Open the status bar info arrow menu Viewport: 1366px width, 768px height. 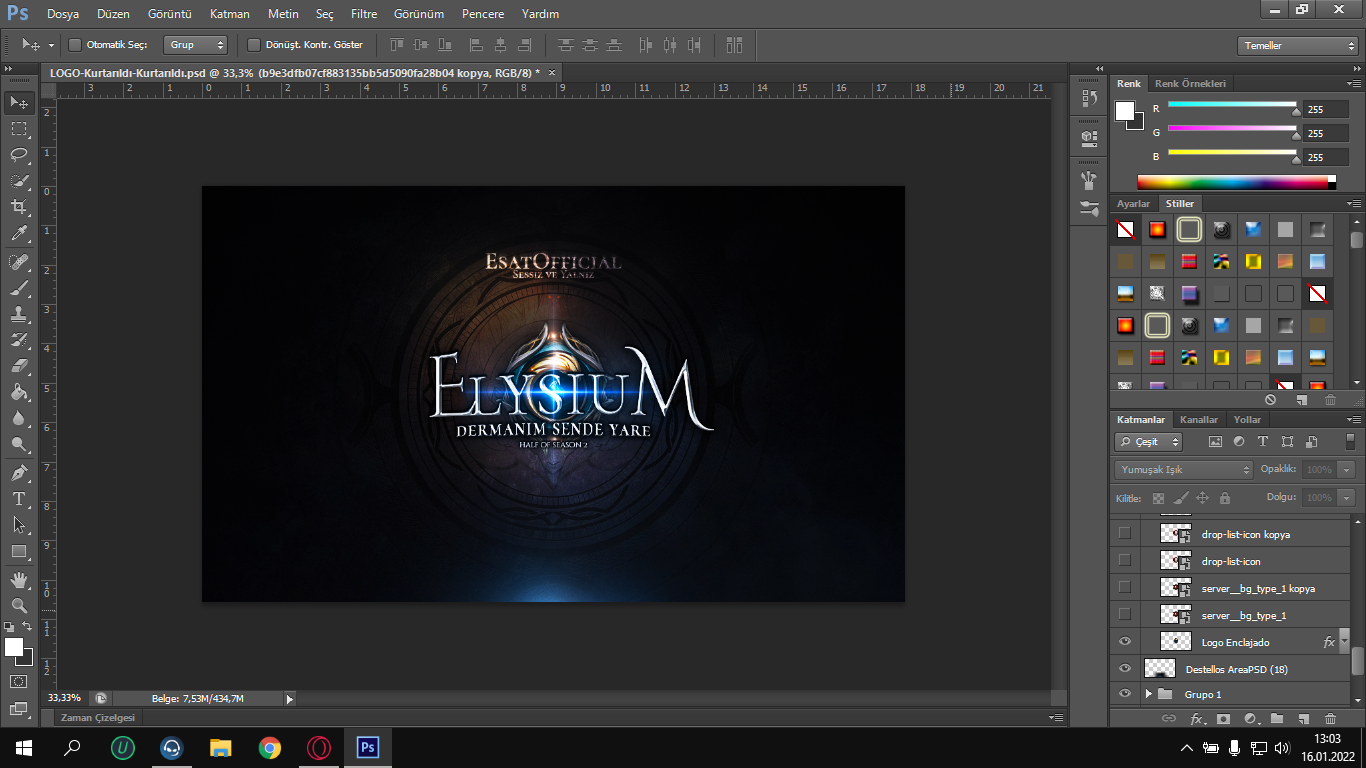point(290,699)
